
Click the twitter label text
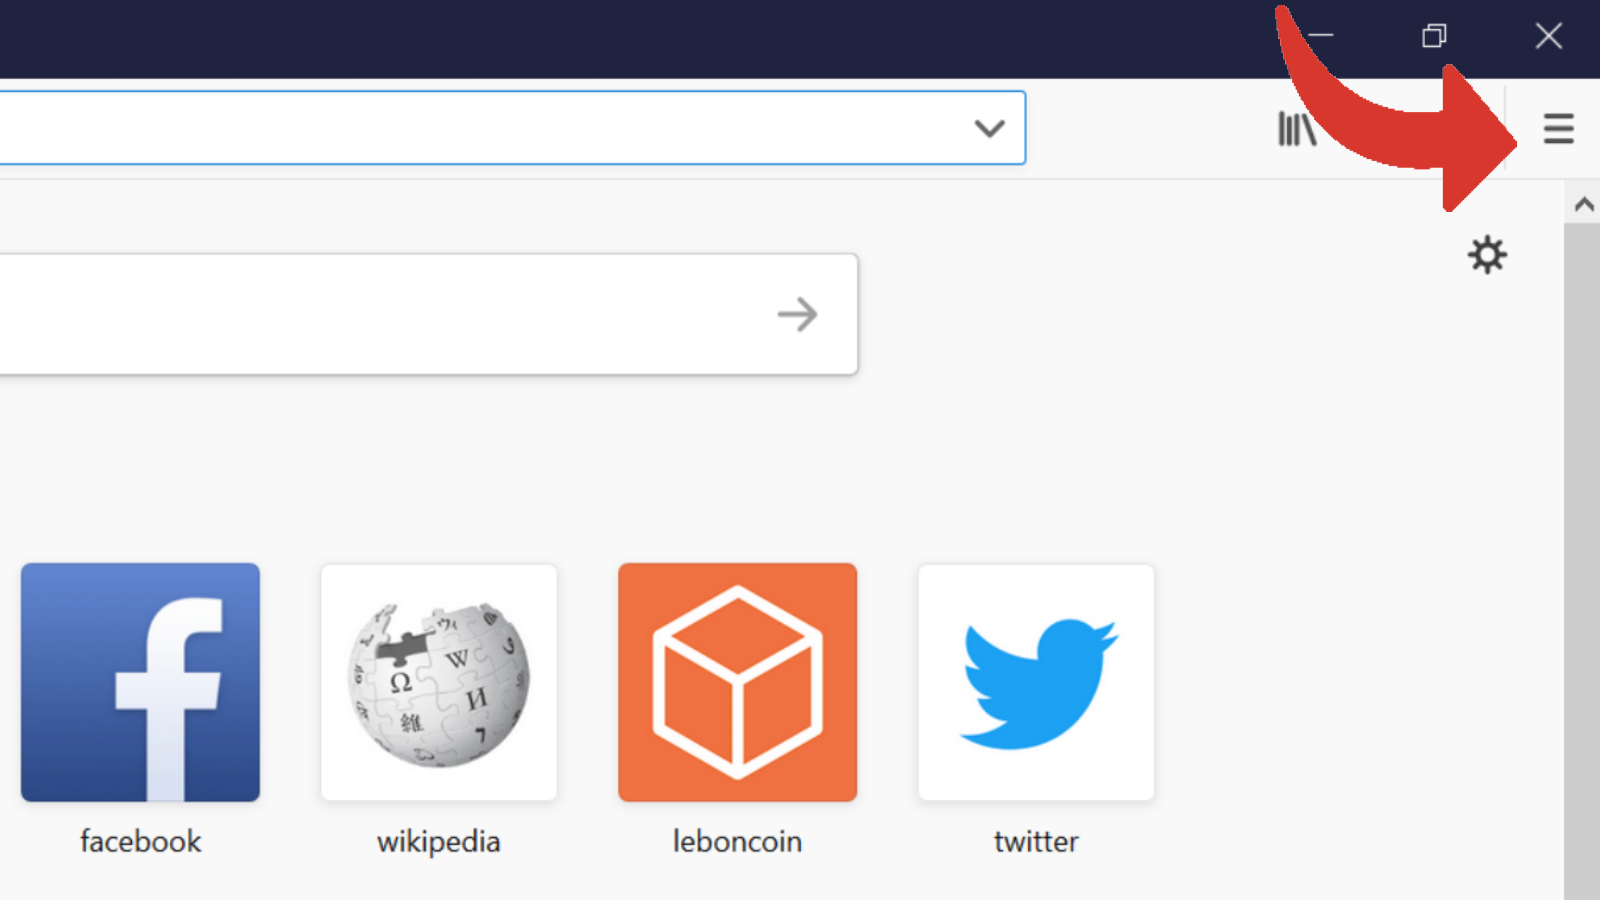coord(1035,841)
